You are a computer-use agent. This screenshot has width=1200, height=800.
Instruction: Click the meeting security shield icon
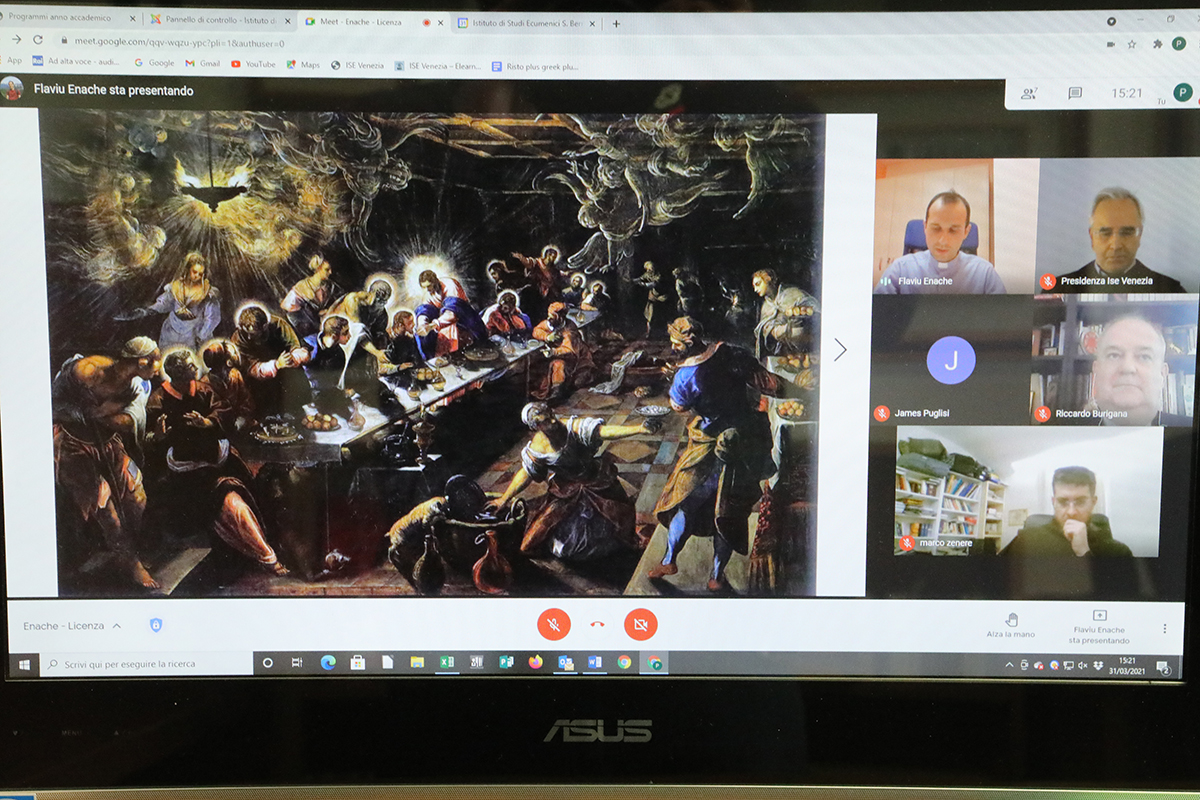pos(155,625)
